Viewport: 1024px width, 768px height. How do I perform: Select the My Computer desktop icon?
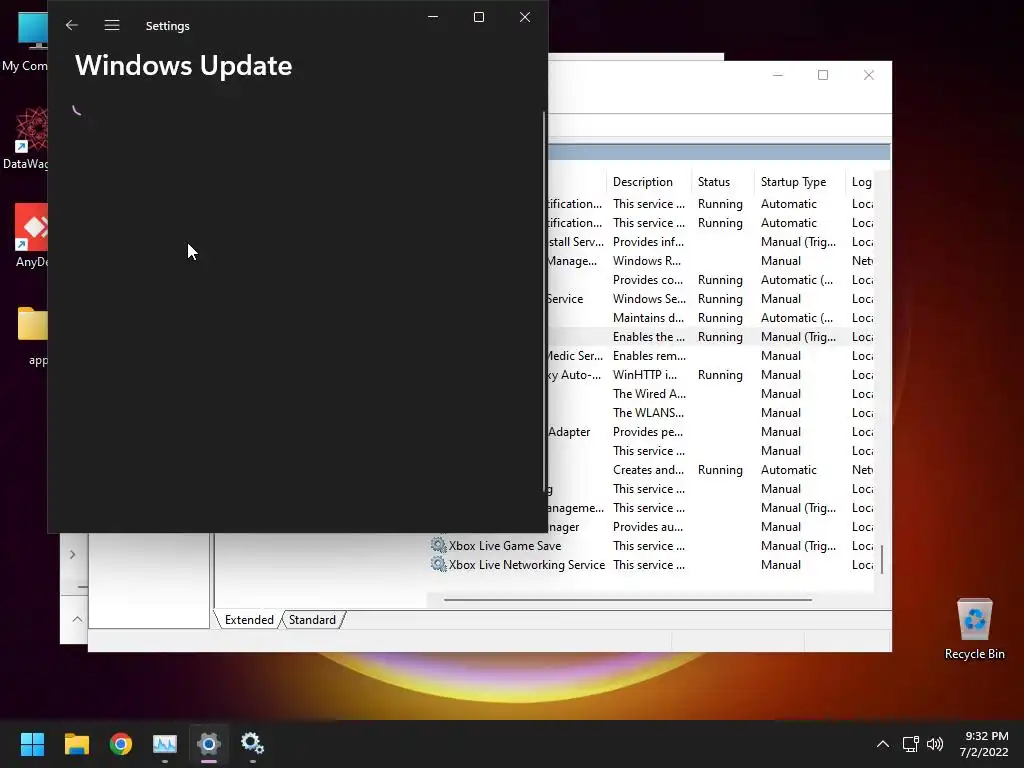[25, 40]
